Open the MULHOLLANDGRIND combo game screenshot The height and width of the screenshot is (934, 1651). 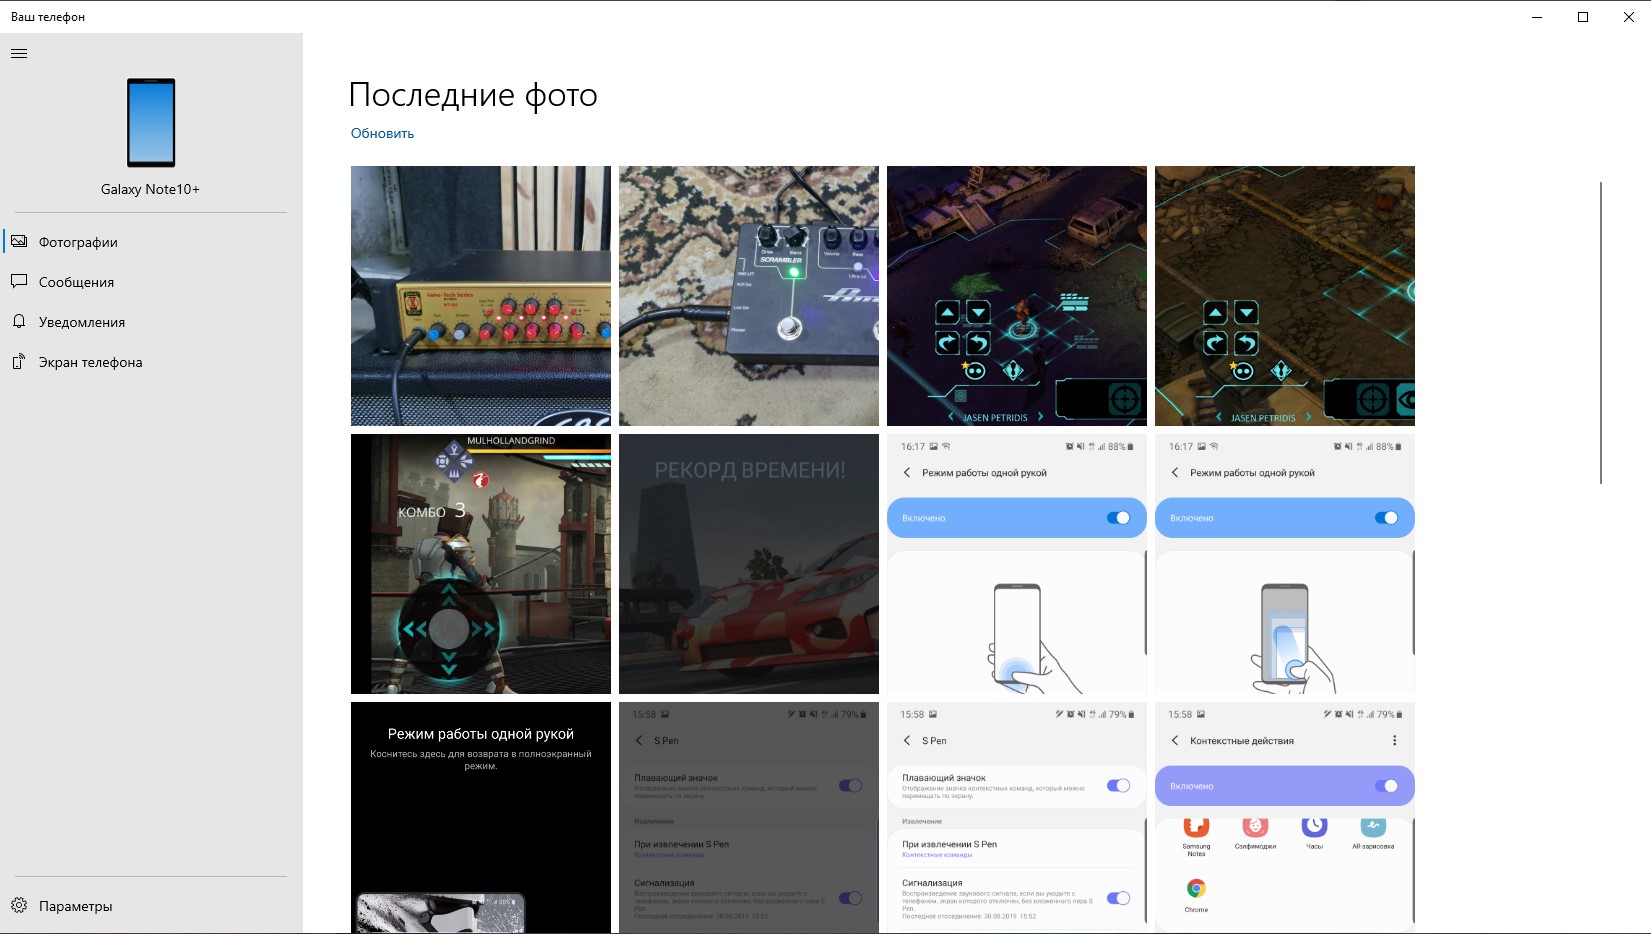pos(481,564)
